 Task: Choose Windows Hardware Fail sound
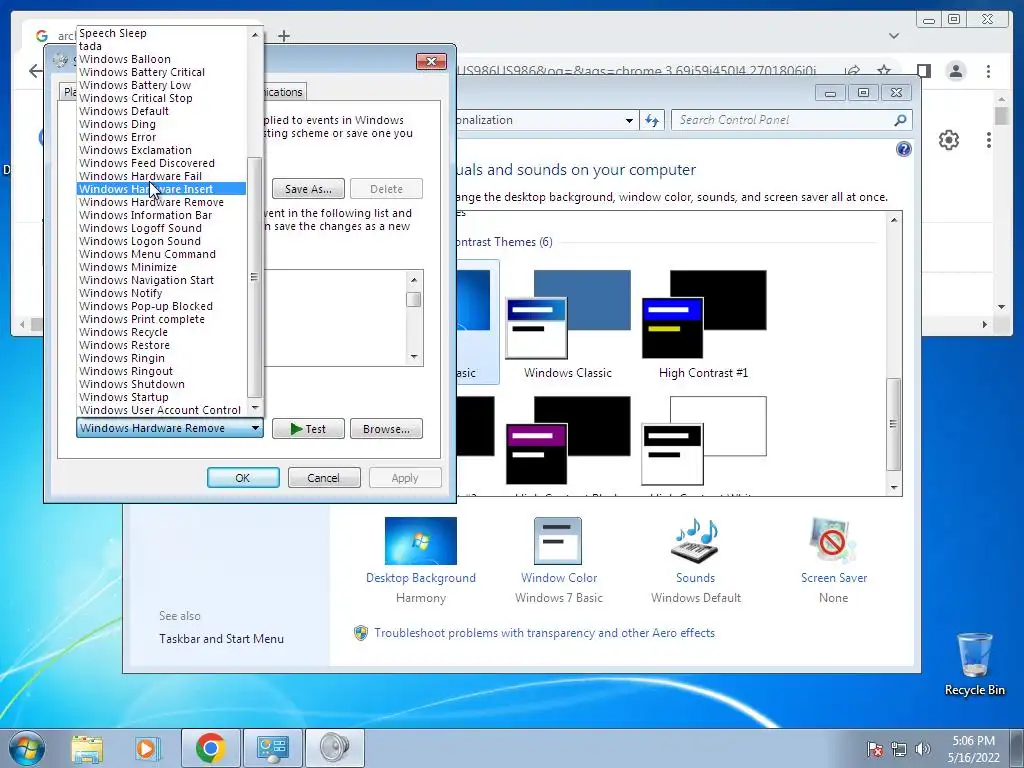(161, 176)
